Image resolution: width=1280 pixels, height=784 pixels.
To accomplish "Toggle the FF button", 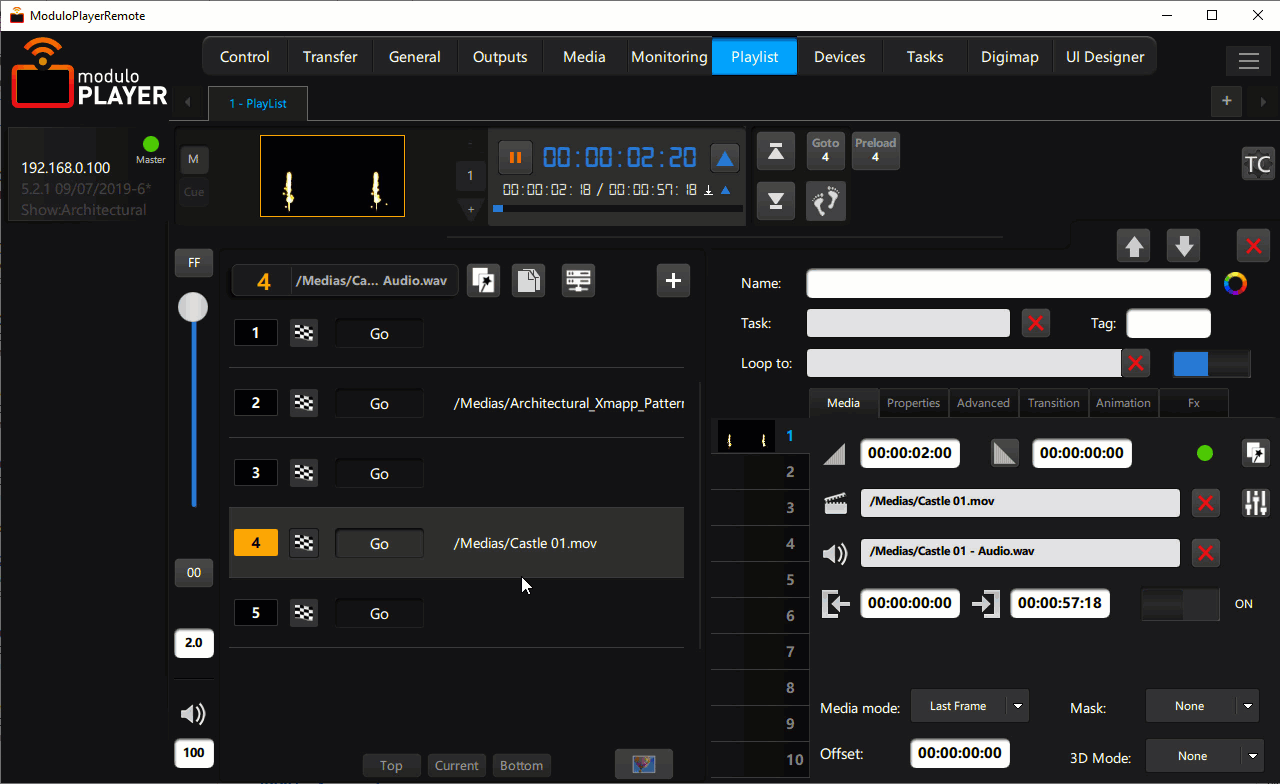I will 194,263.
